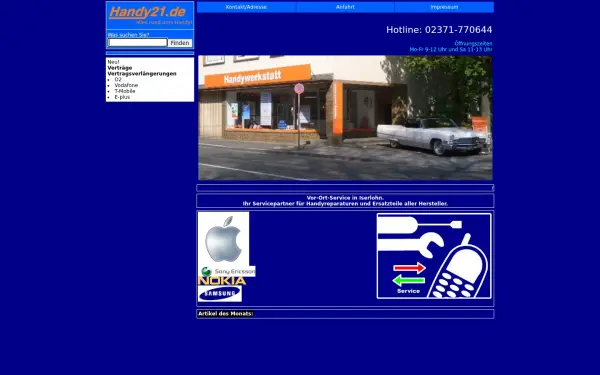
Task: Click the Handywerkstatt storefront photo
Action: pos(345,118)
